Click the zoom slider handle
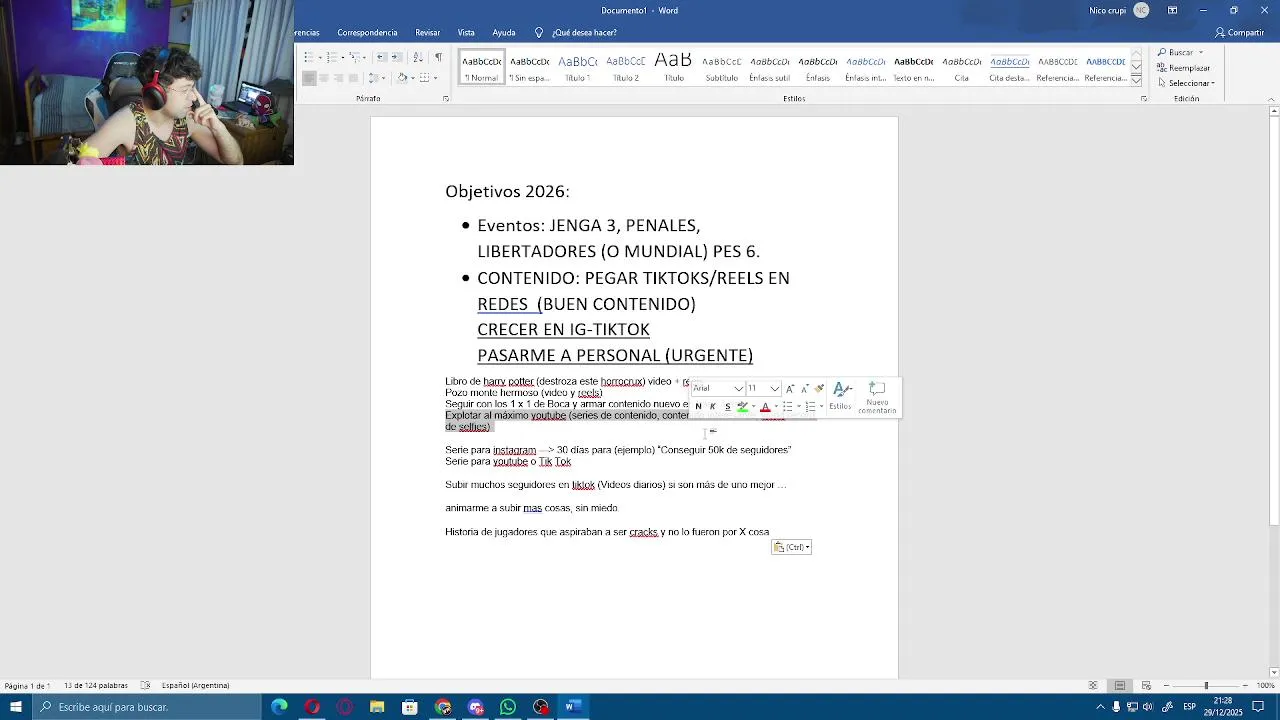This screenshot has height=720, width=1280. (x=1206, y=686)
